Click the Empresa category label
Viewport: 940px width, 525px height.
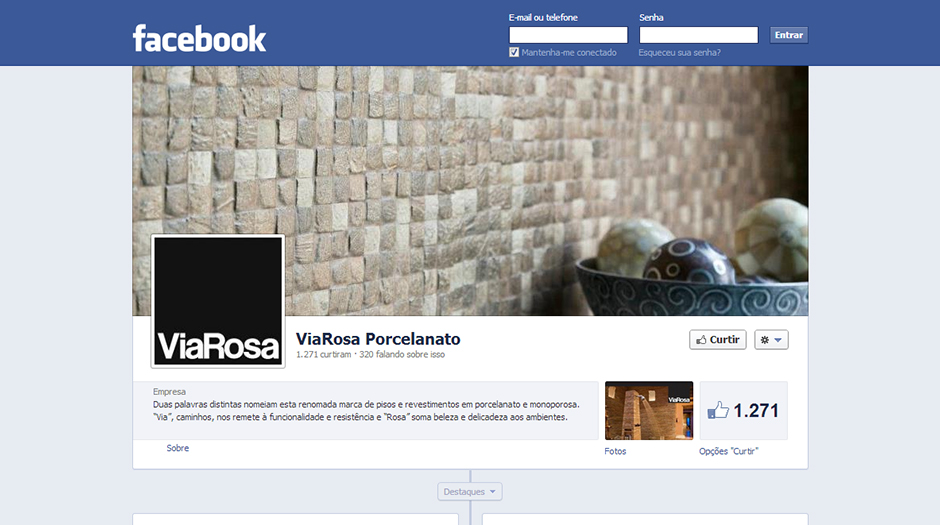(x=169, y=392)
